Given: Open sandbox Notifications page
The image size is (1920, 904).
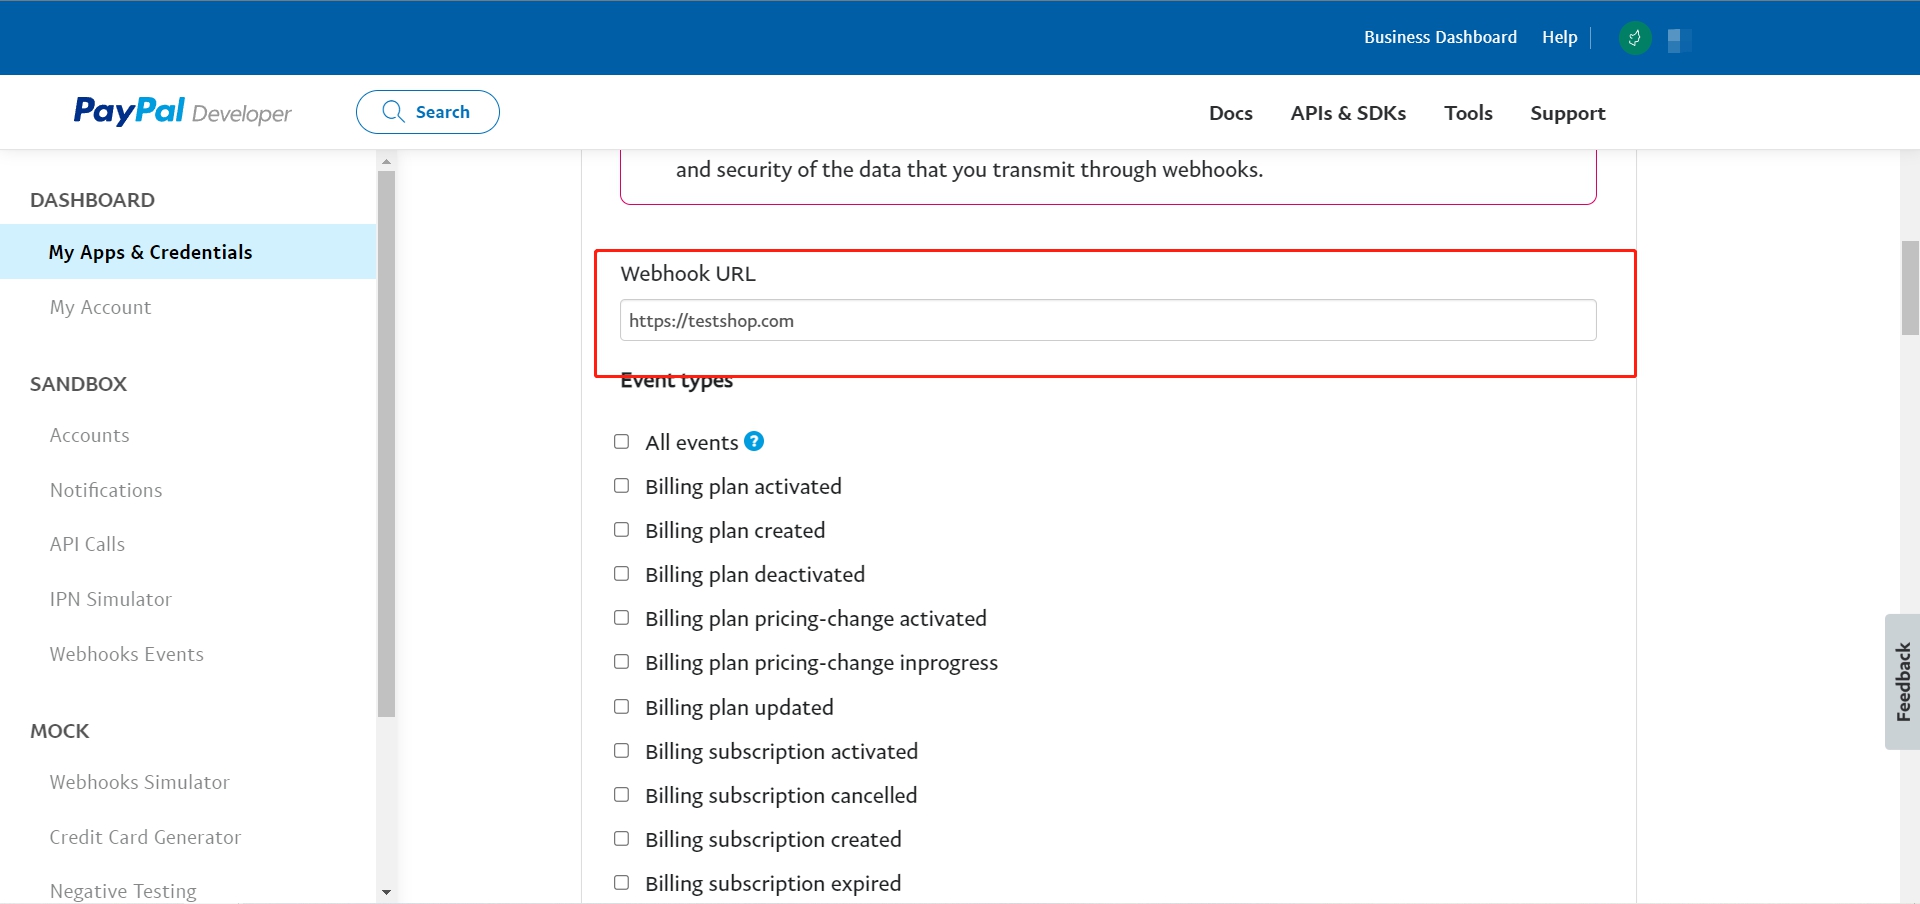Looking at the screenshot, I should (106, 490).
